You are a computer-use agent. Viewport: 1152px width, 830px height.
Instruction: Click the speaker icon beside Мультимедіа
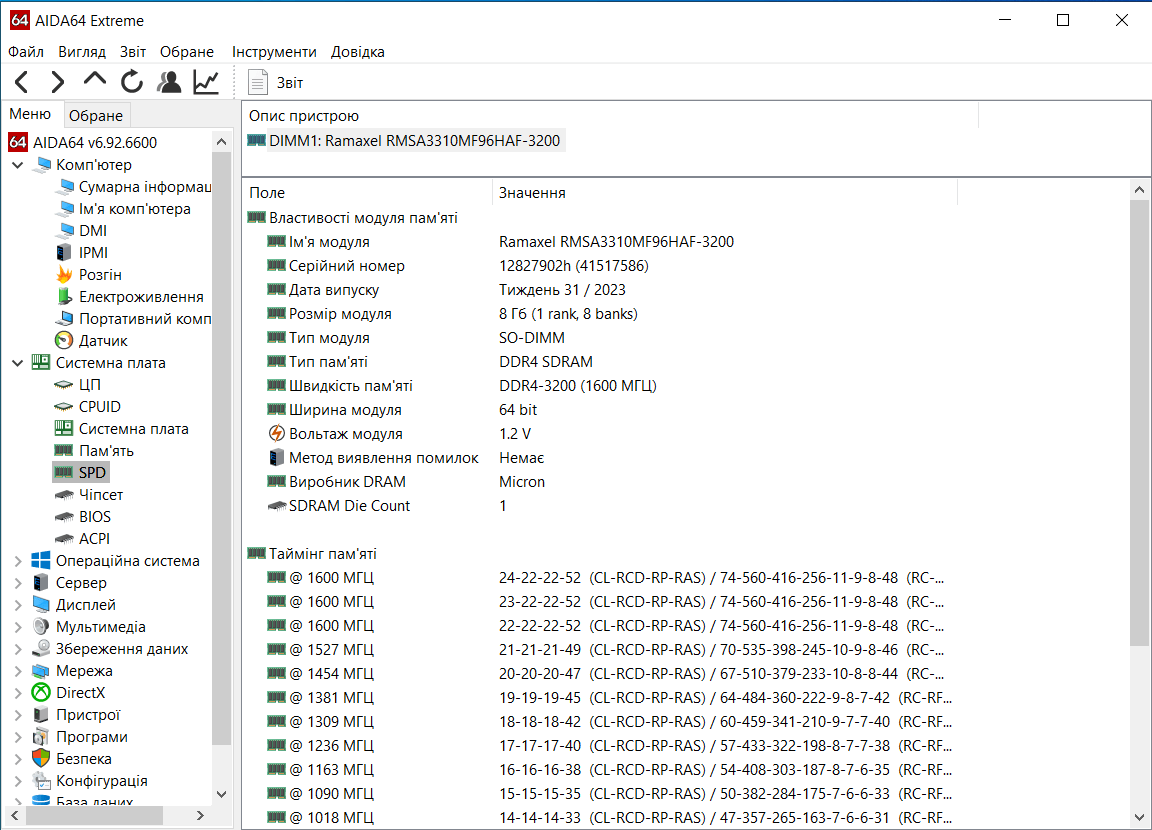(x=41, y=627)
